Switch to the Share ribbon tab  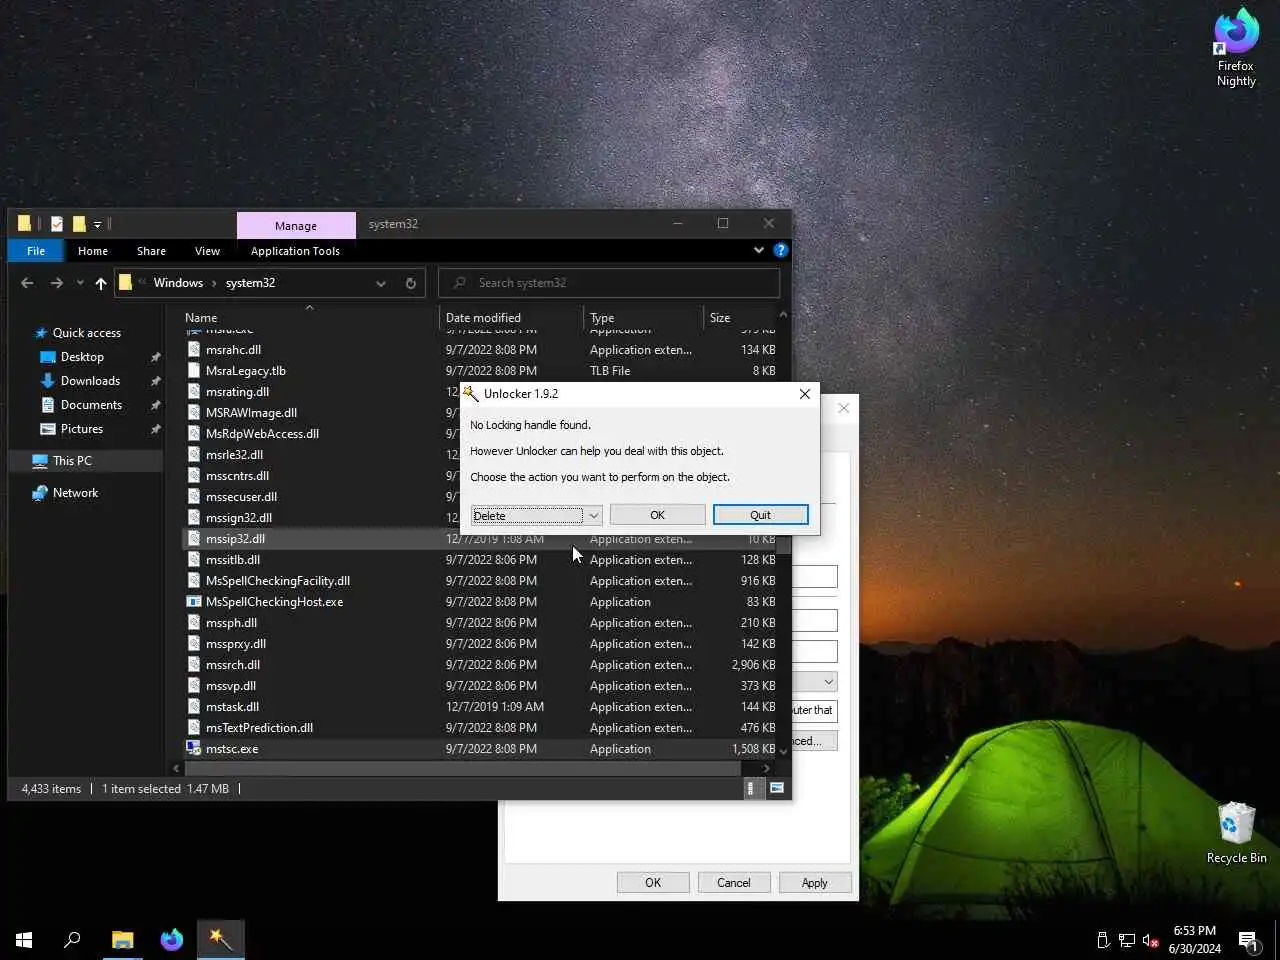[151, 250]
